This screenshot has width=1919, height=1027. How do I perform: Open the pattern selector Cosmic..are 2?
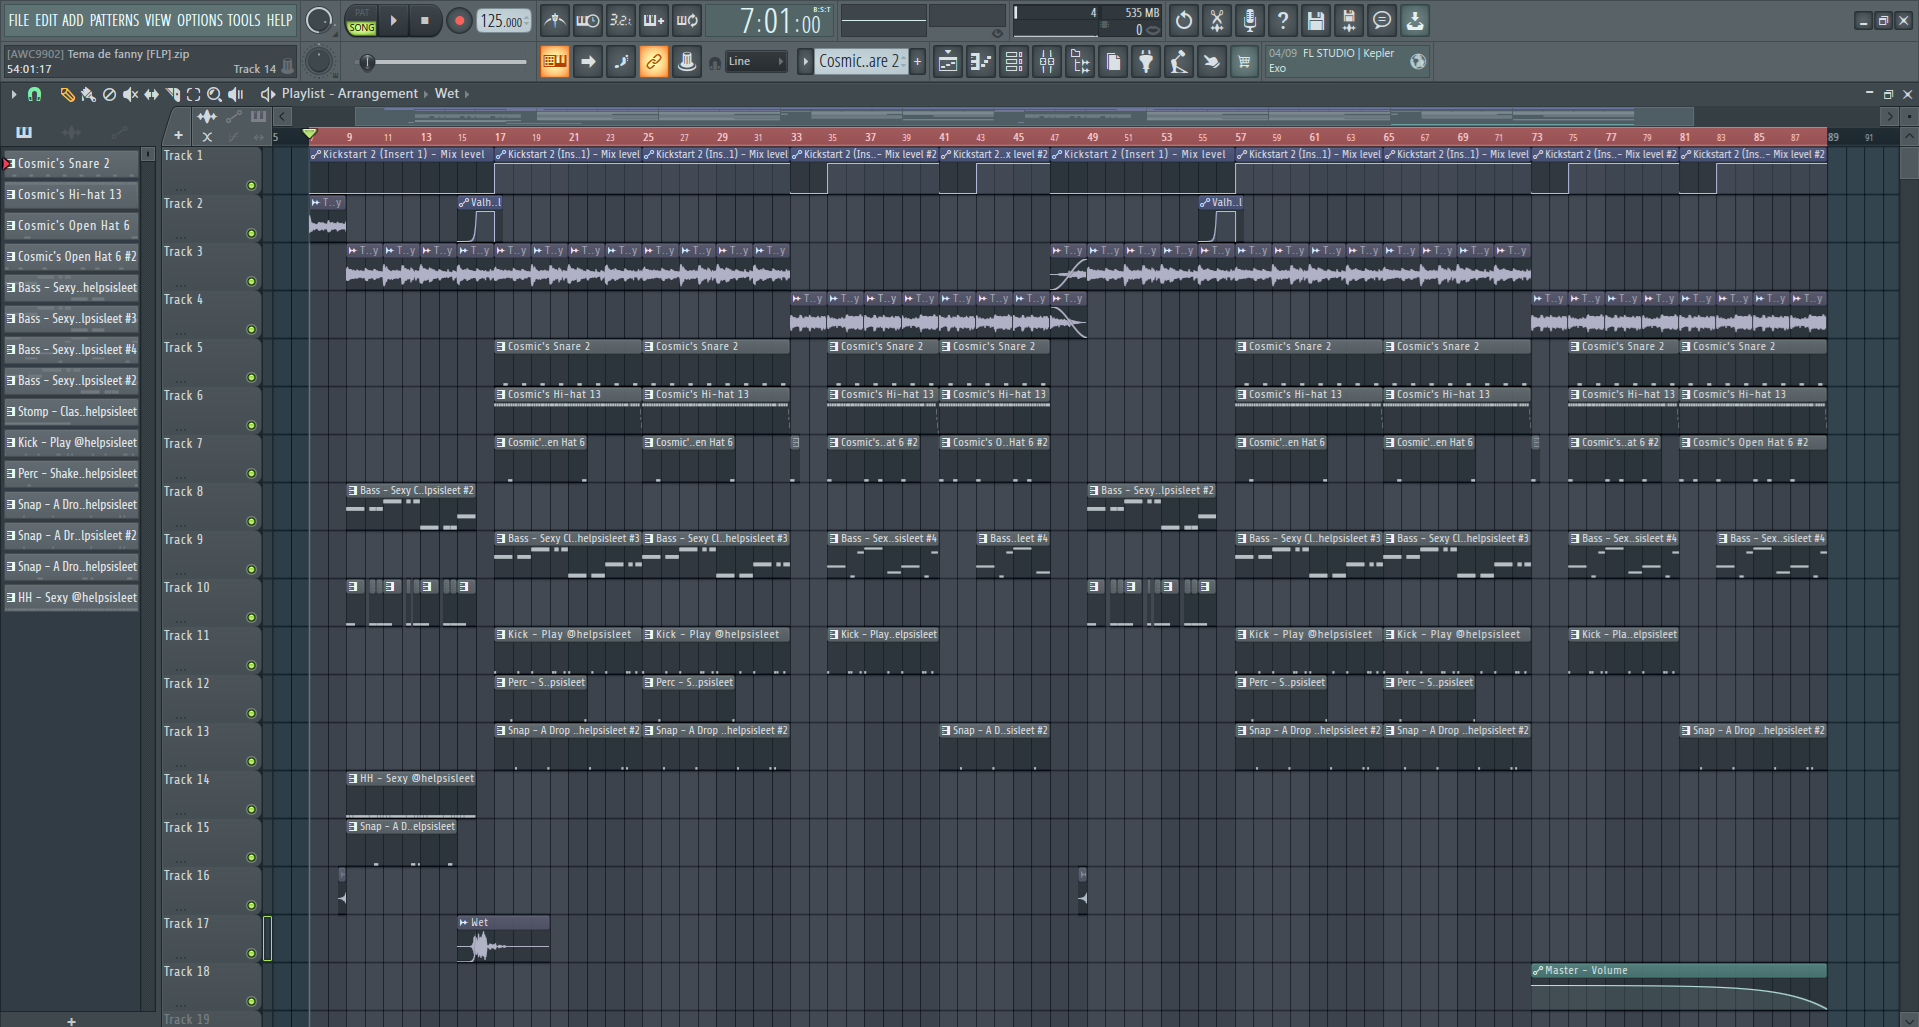[x=860, y=62]
